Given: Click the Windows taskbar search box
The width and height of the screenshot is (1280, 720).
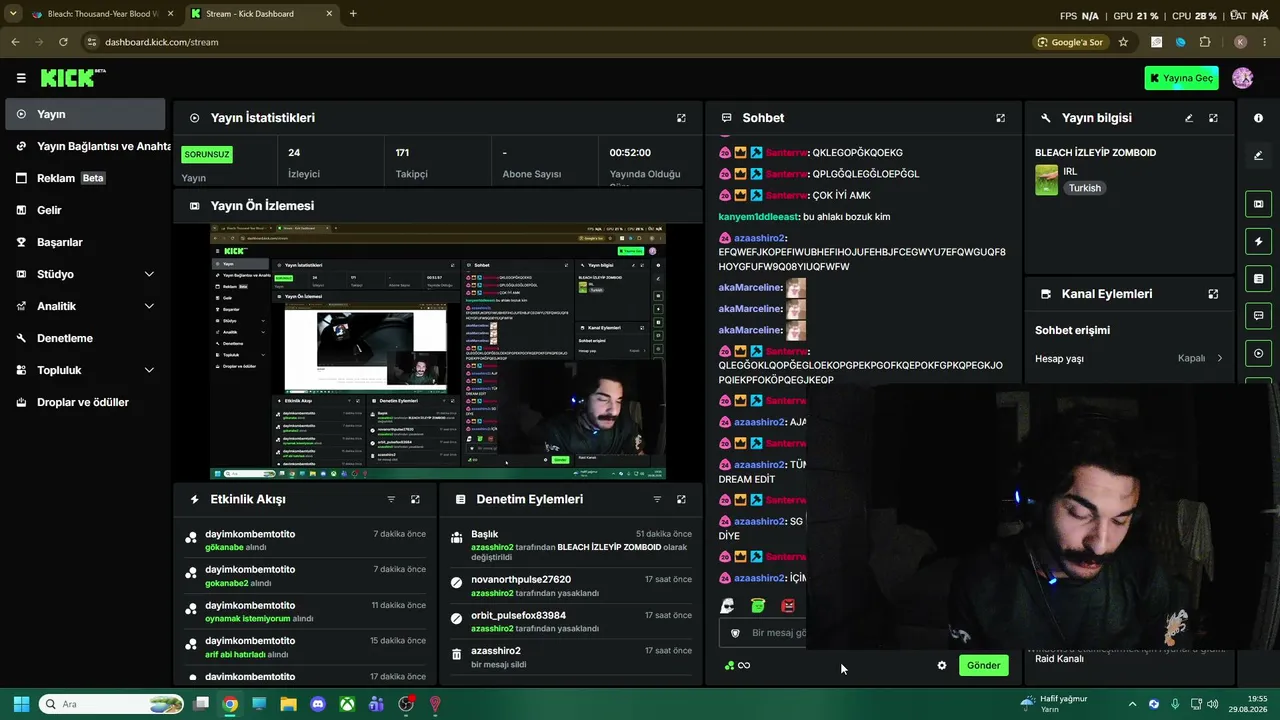Looking at the screenshot, I should pyautogui.click(x=110, y=704).
